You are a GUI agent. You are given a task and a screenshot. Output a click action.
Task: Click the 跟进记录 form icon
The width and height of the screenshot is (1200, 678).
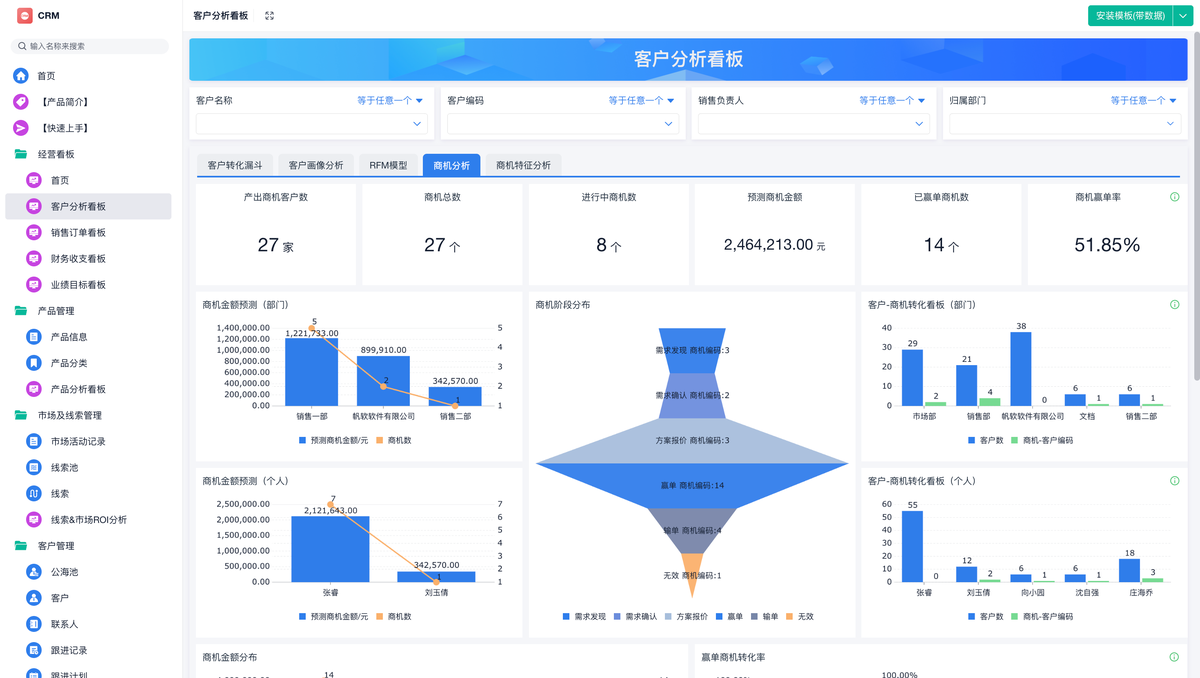[x=34, y=650]
